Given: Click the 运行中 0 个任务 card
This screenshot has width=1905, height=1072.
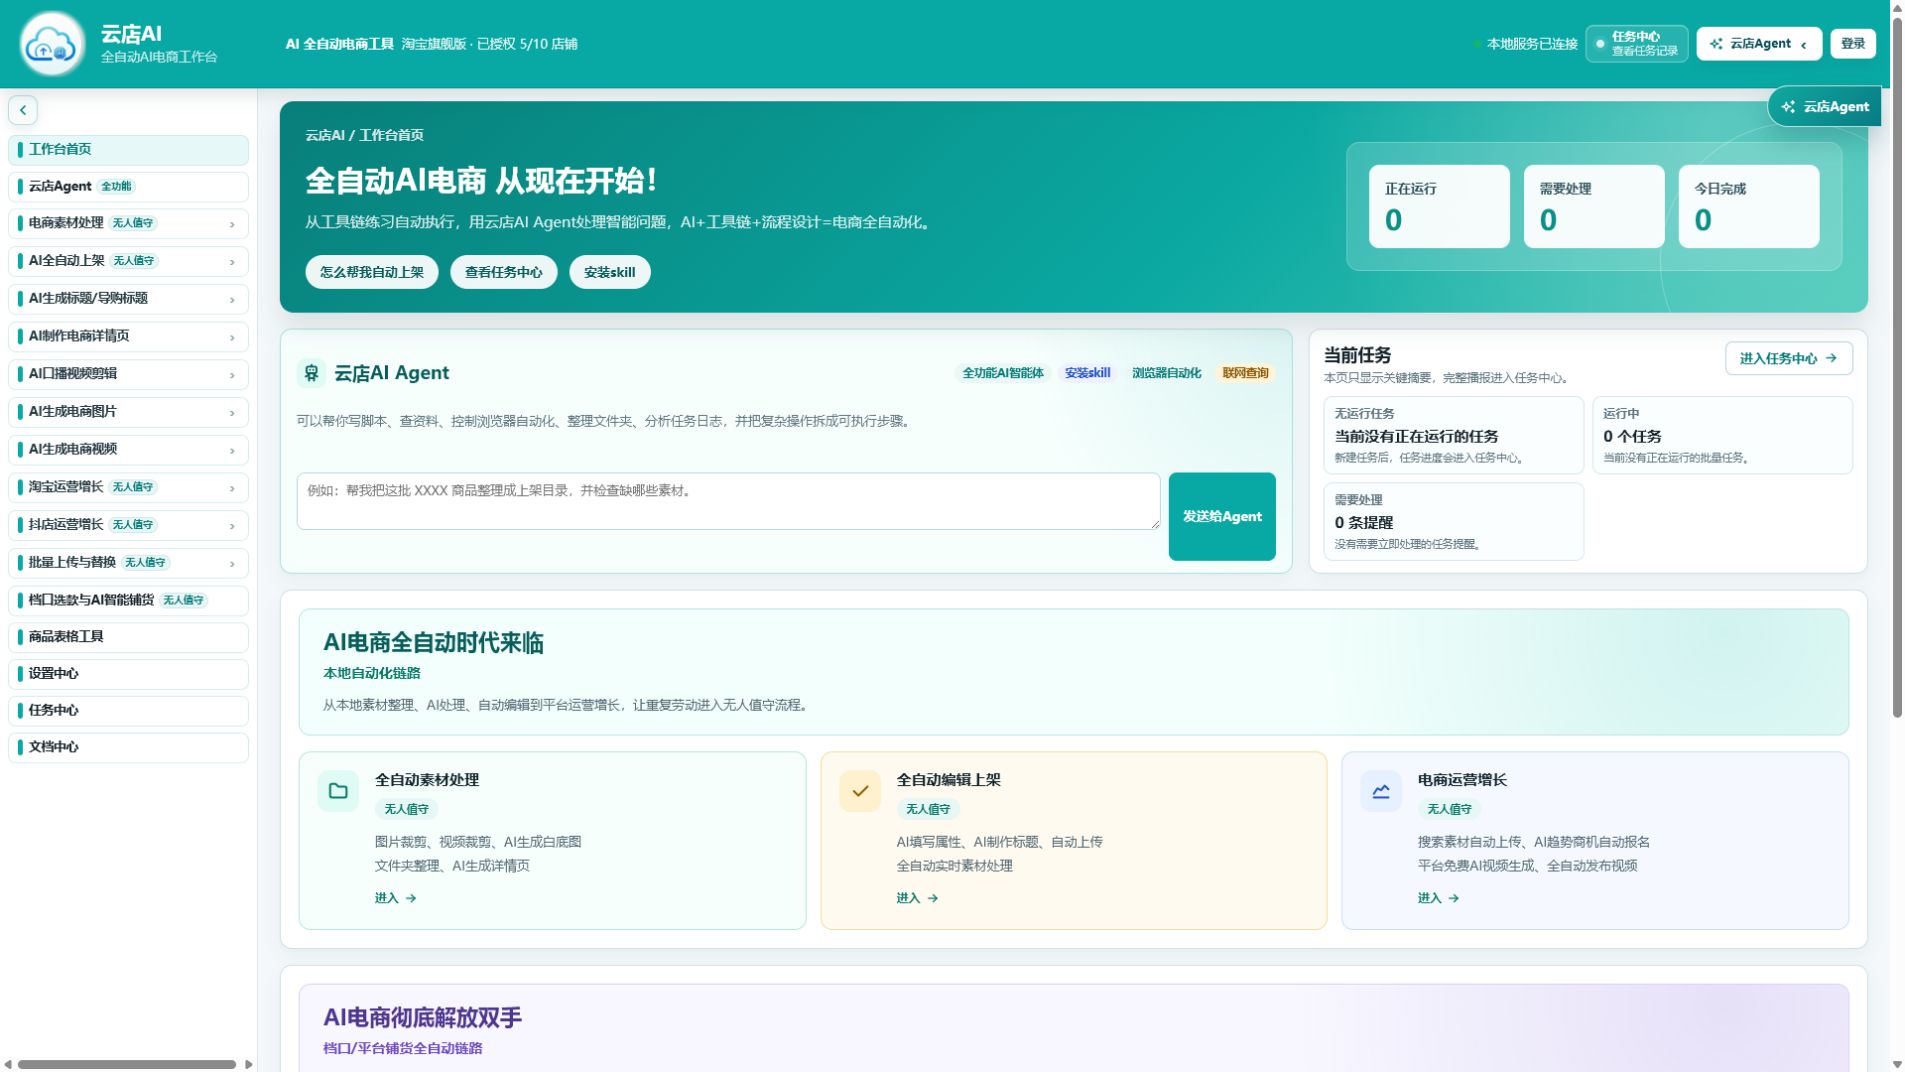Looking at the screenshot, I should 1722,435.
